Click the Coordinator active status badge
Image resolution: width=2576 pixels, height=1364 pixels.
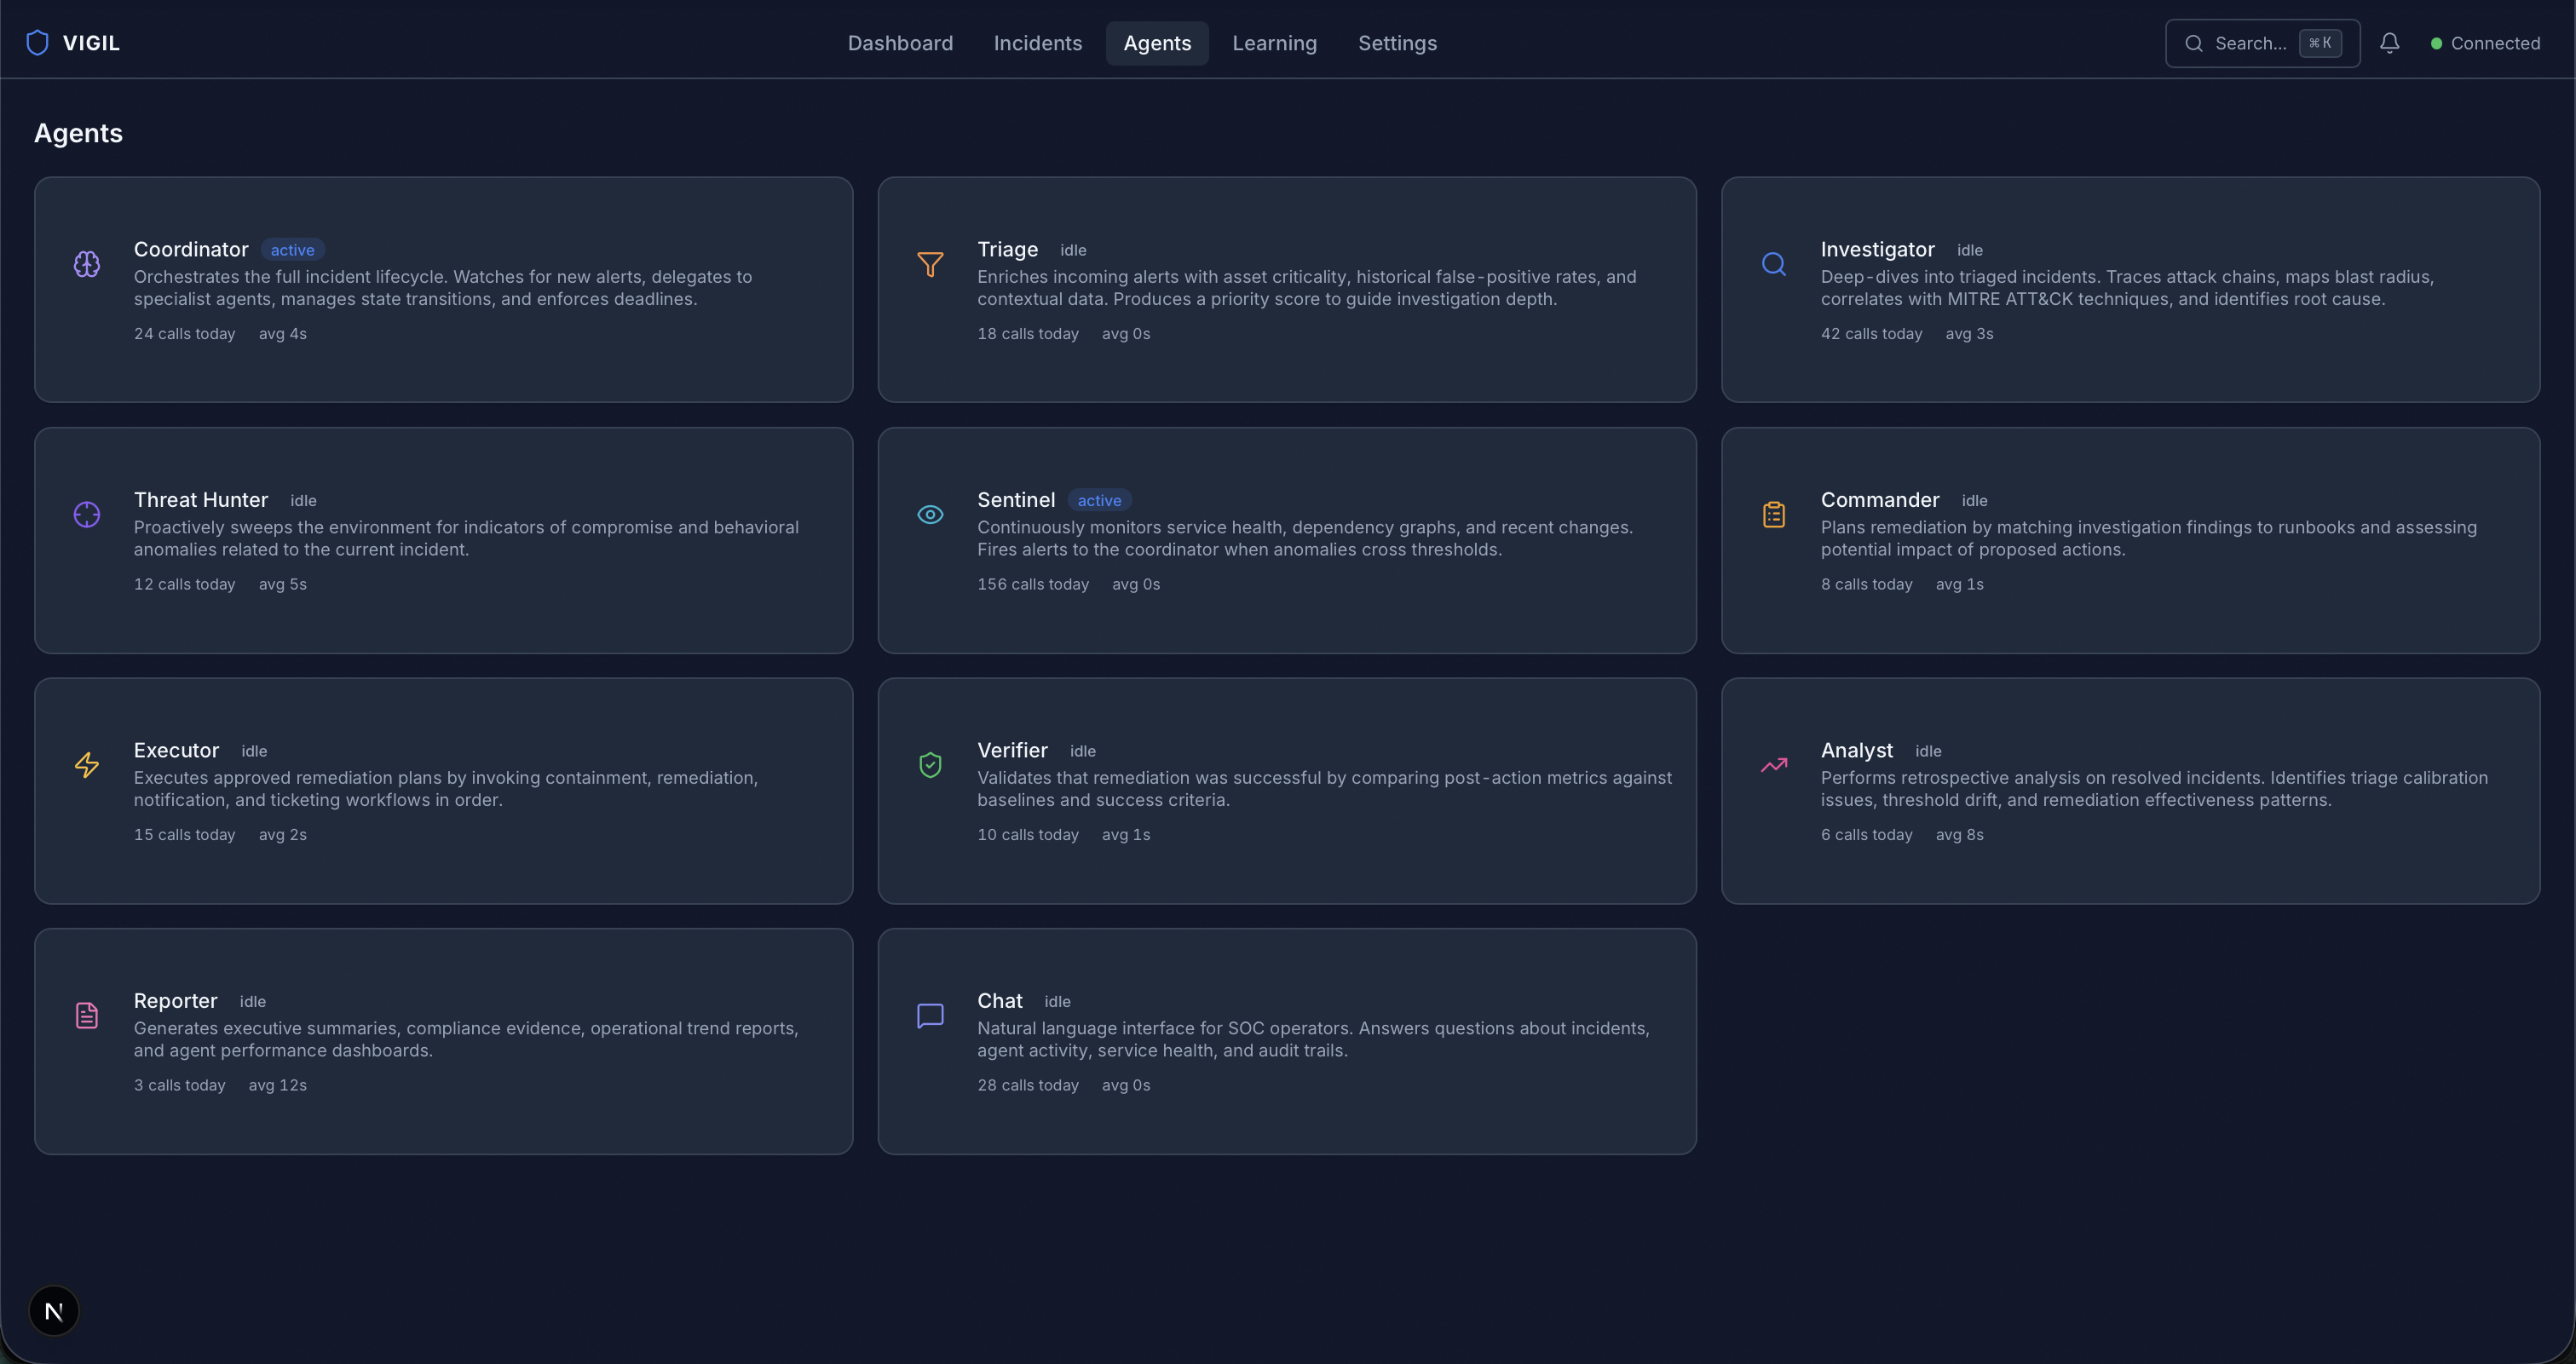click(292, 250)
